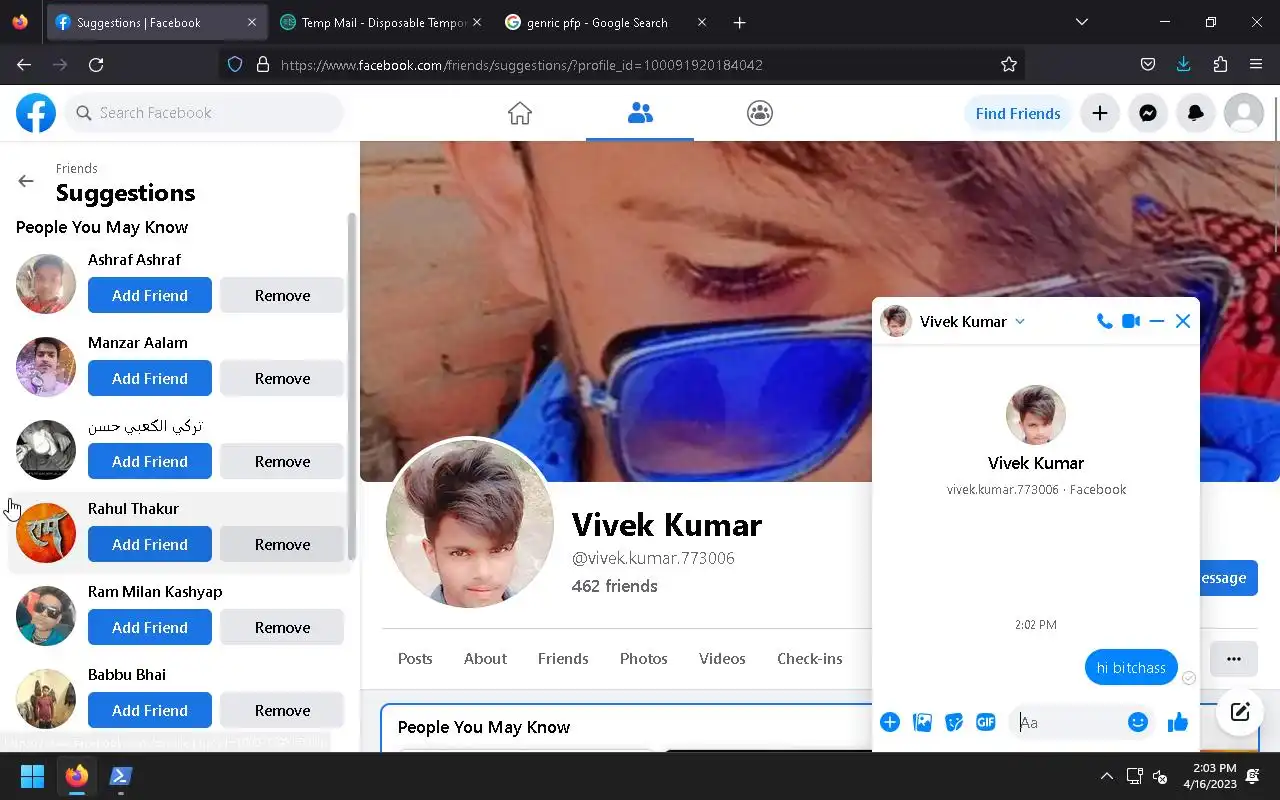Expand the list all tabs chevron

point(1081,22)
